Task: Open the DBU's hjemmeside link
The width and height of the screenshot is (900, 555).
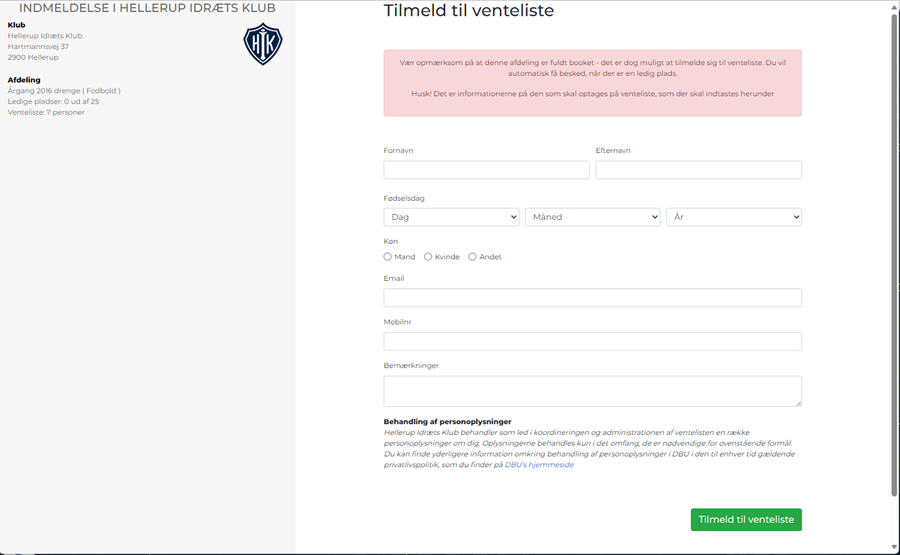Action: [x=539, y=465]
